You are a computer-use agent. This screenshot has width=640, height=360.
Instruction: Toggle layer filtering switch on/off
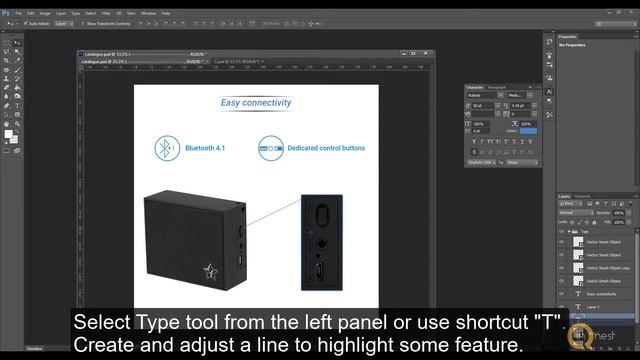coord(631,203)
